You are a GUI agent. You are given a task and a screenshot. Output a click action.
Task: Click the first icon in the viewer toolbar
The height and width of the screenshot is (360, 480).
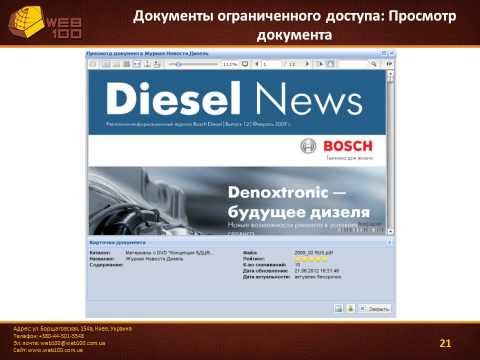[x=93, y=64]
